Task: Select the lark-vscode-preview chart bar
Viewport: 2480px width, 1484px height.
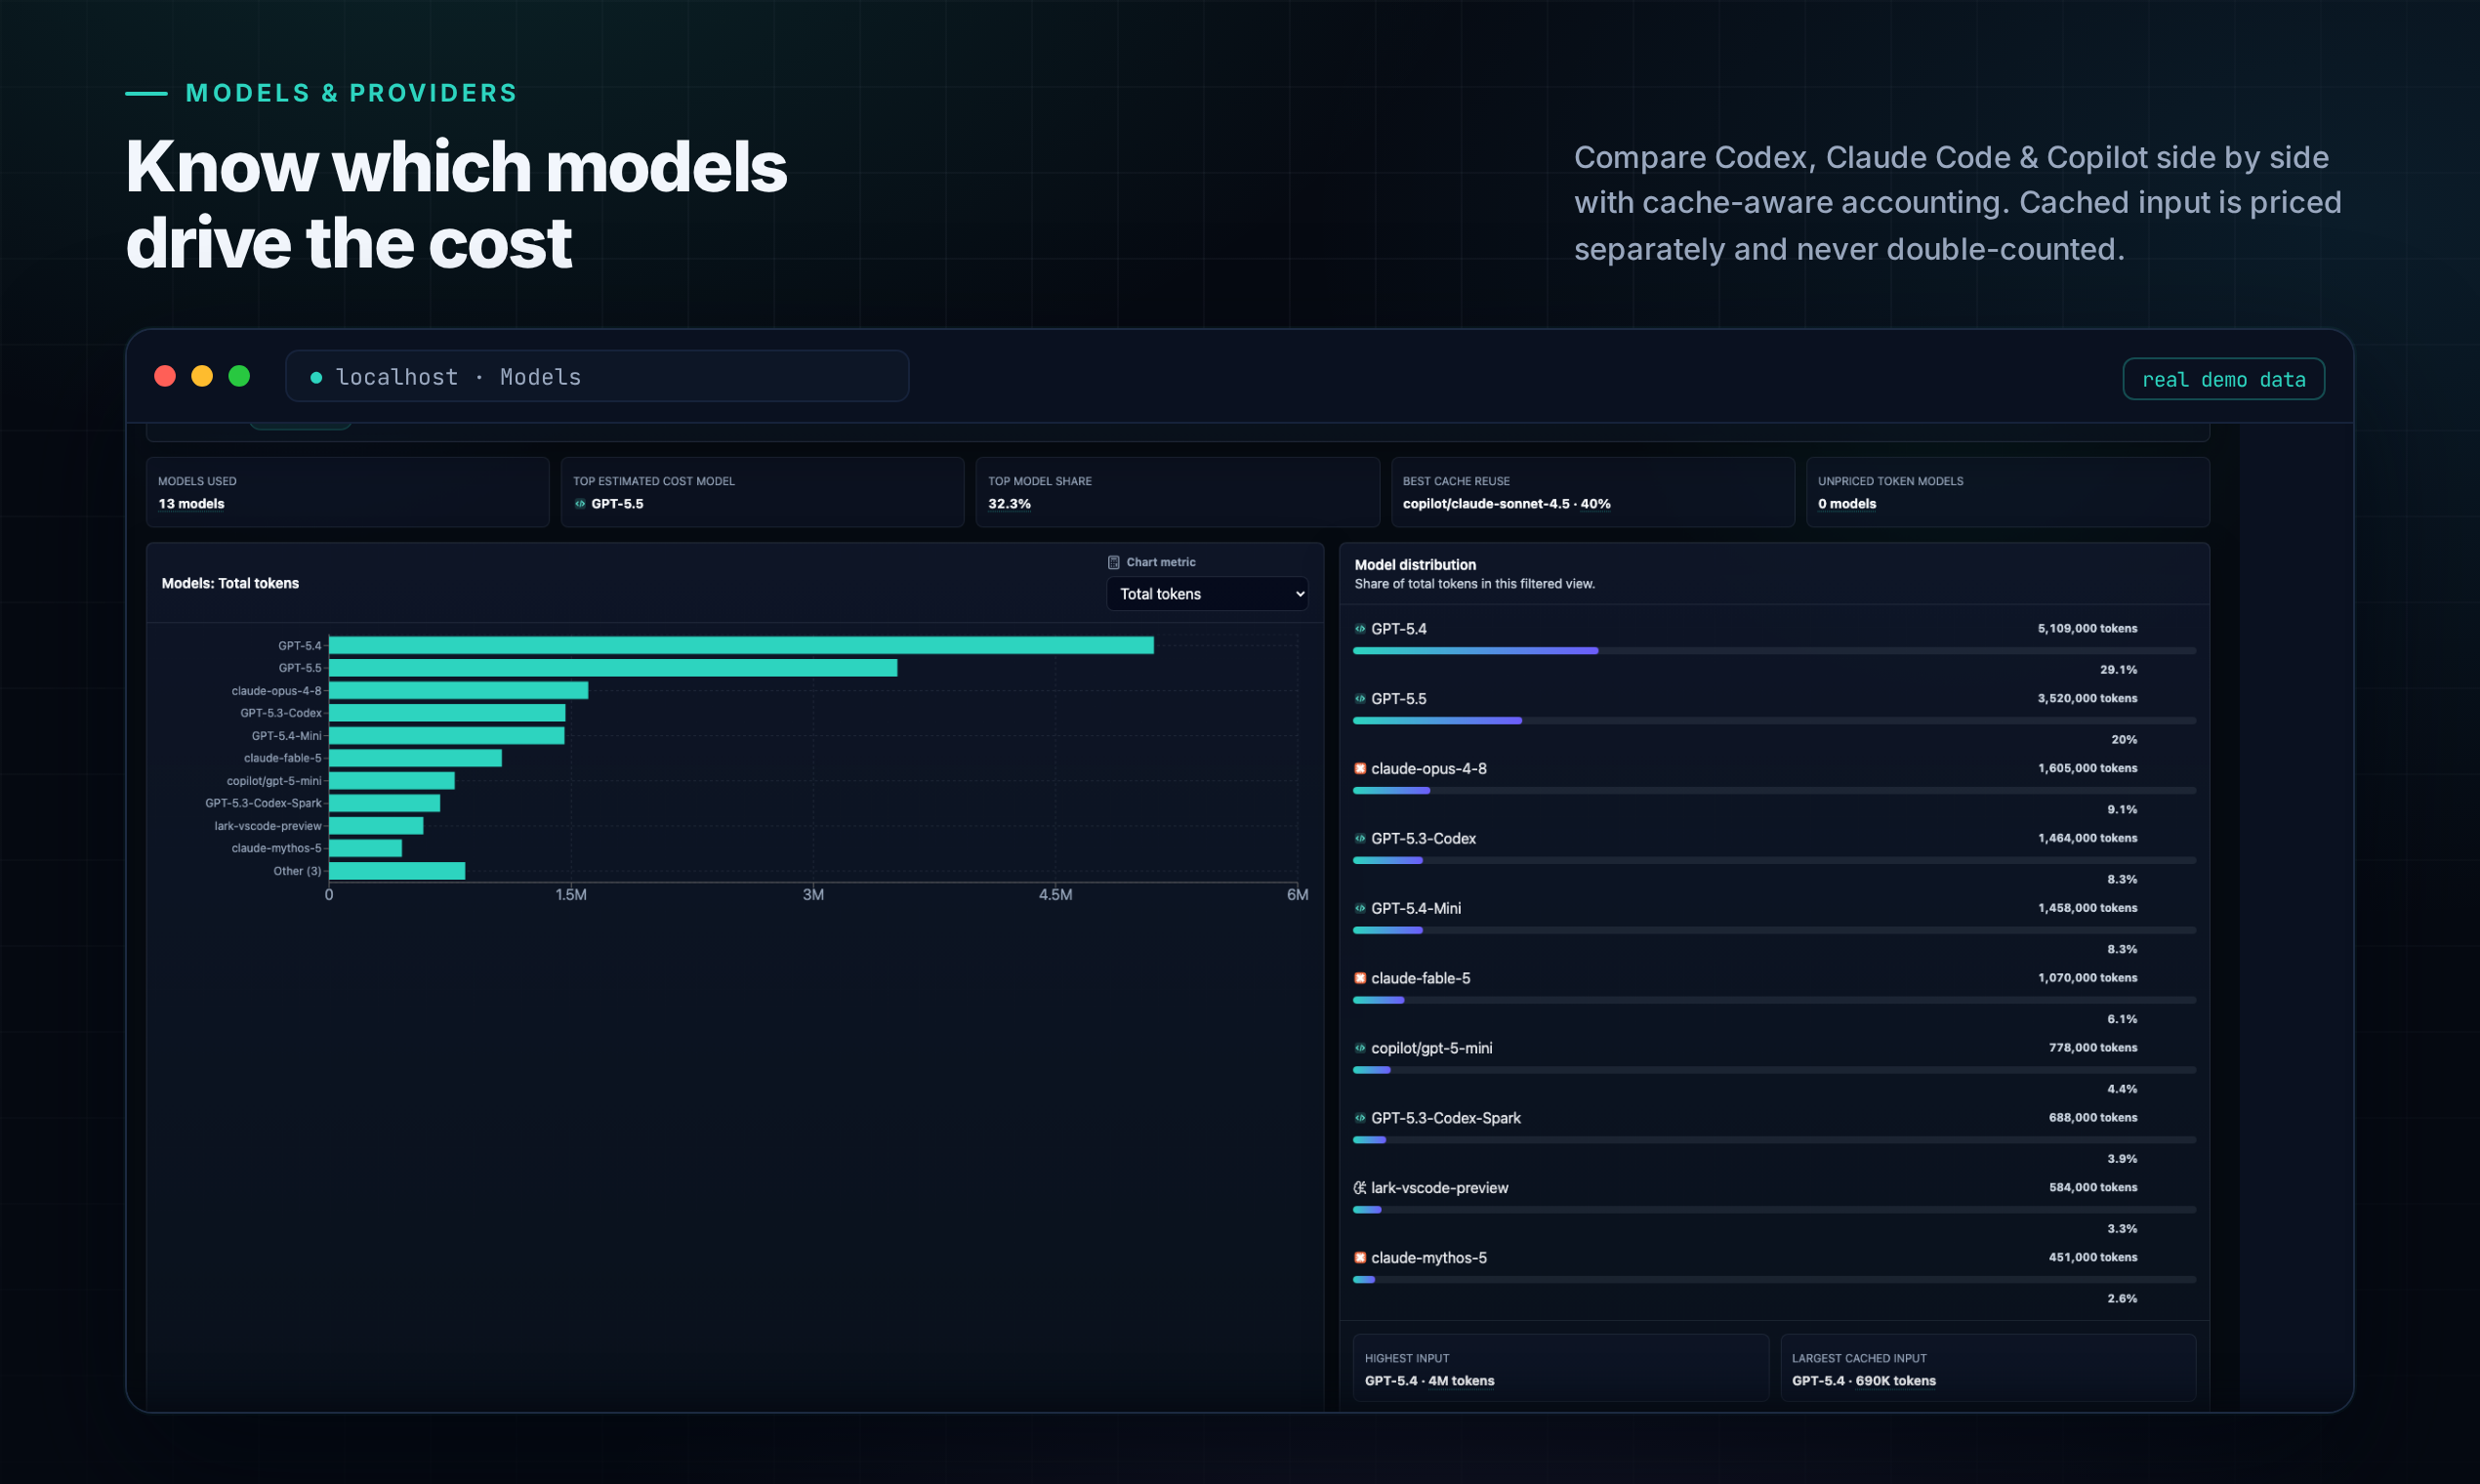Action: click(x=376, y=826)
